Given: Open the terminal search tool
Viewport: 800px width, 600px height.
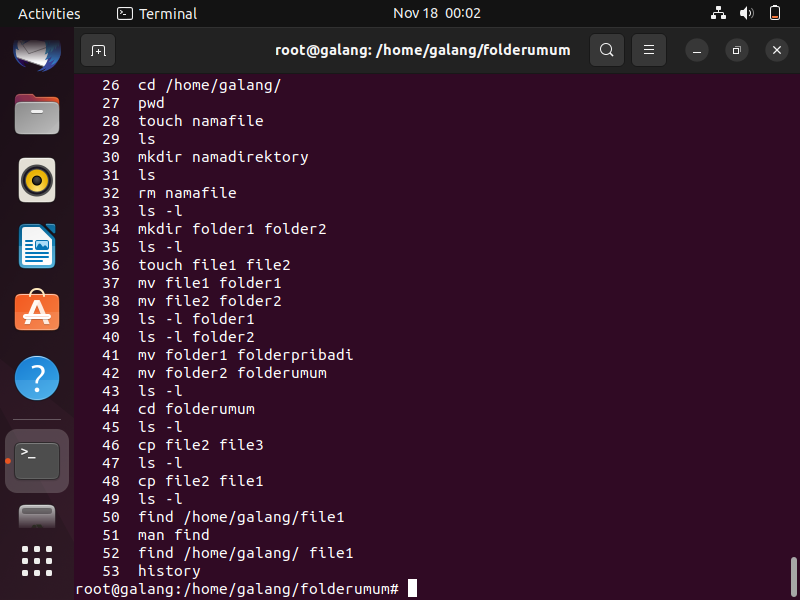Looking at the screenshot, I should click(607, 50).
